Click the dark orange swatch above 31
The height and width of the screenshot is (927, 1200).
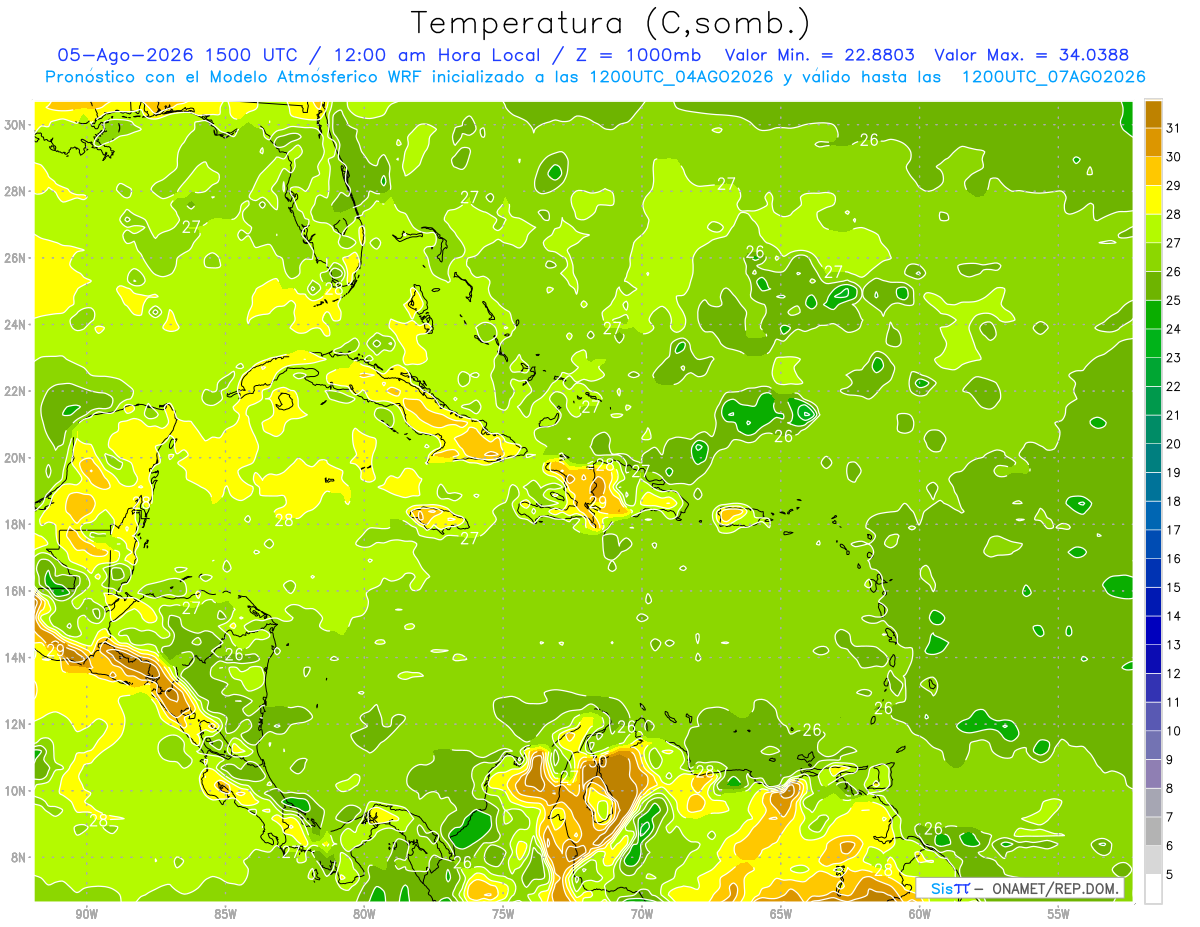pyautogui.click(x=1153, y=114)
